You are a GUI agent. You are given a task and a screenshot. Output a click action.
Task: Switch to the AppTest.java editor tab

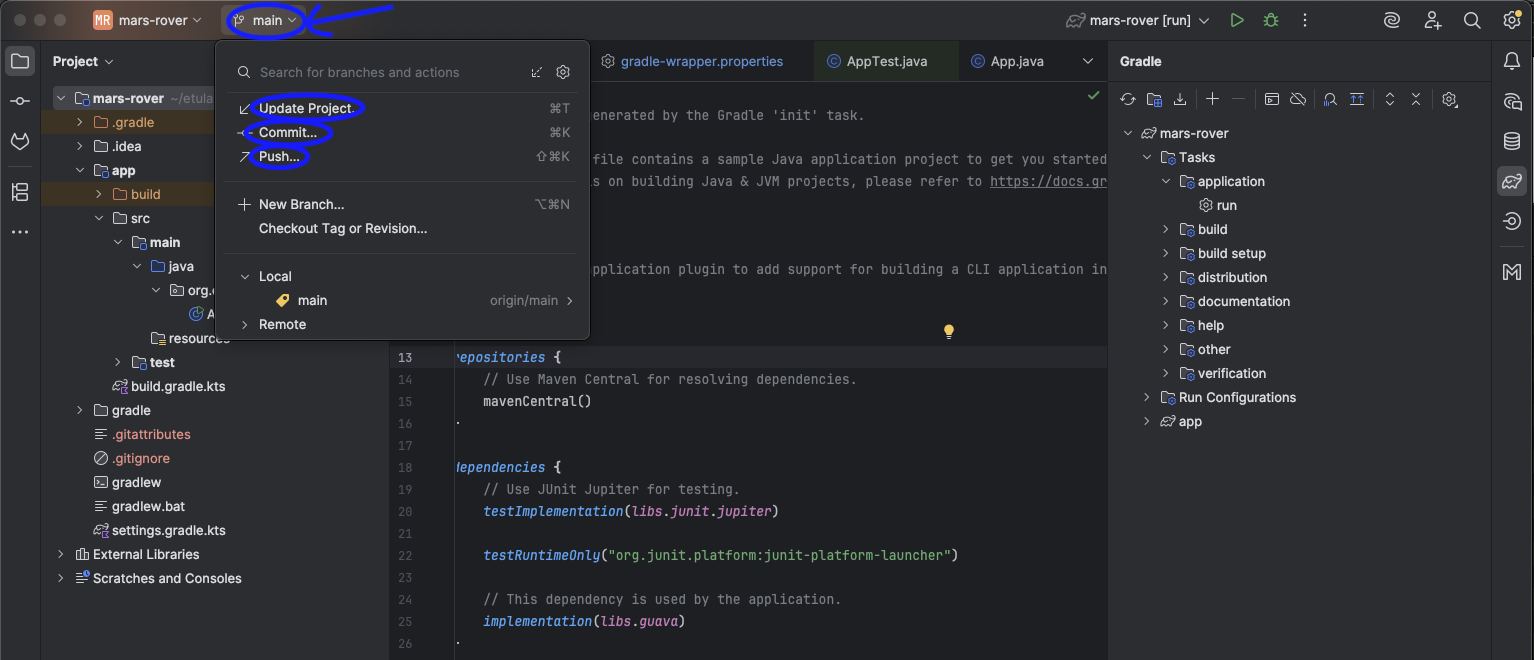click(886, 62)
